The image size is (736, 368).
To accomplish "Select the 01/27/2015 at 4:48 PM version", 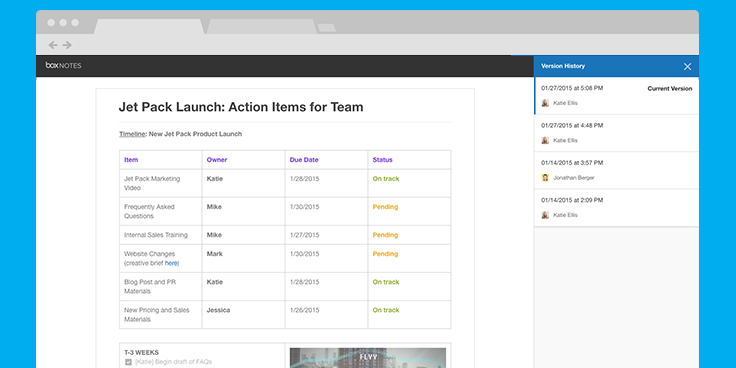I will 616,133.
